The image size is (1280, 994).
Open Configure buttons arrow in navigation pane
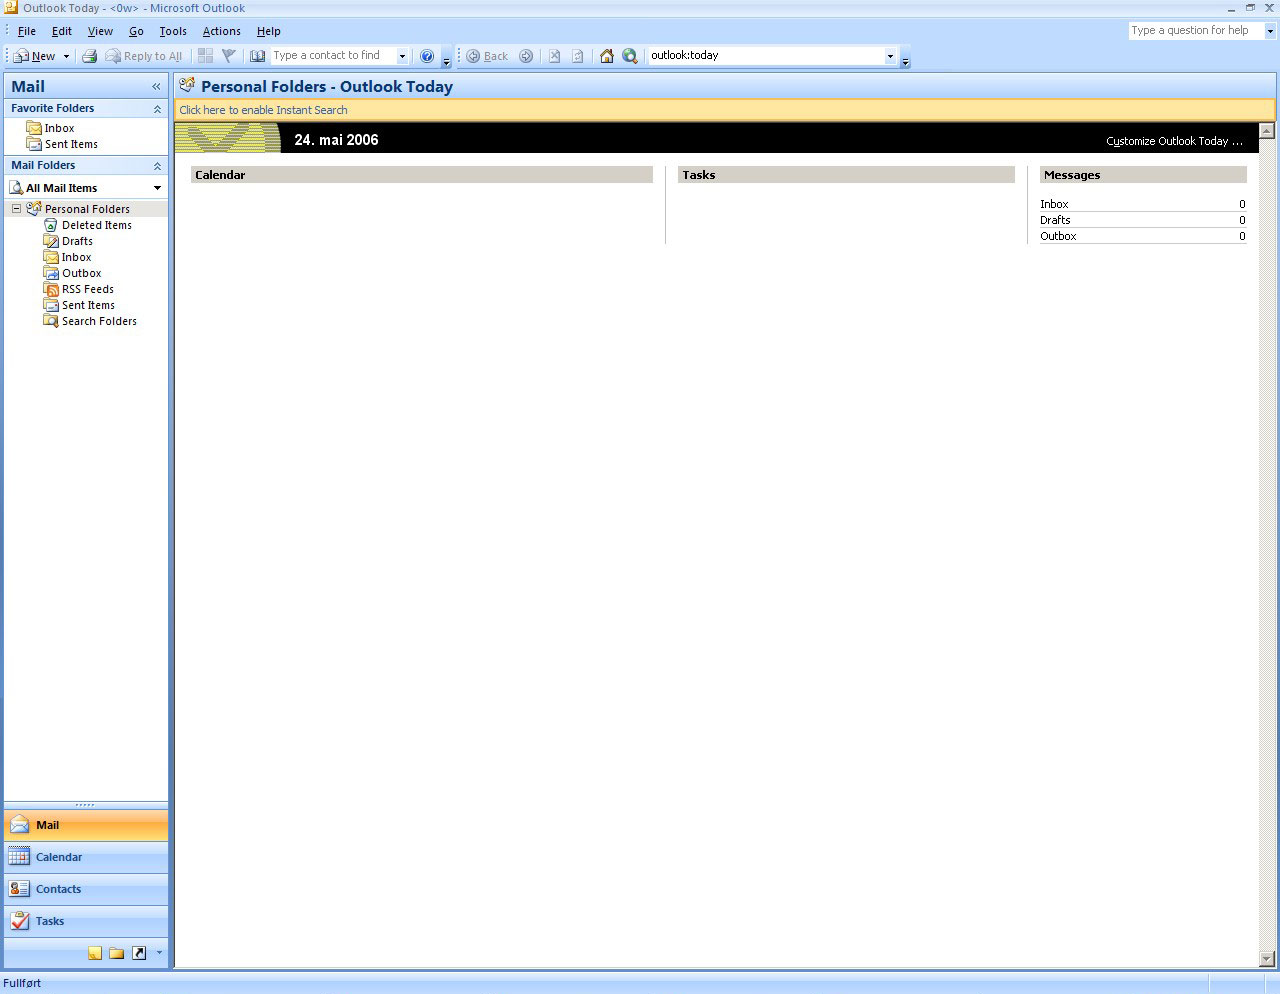pyautogui.click(x=158, y=953)
